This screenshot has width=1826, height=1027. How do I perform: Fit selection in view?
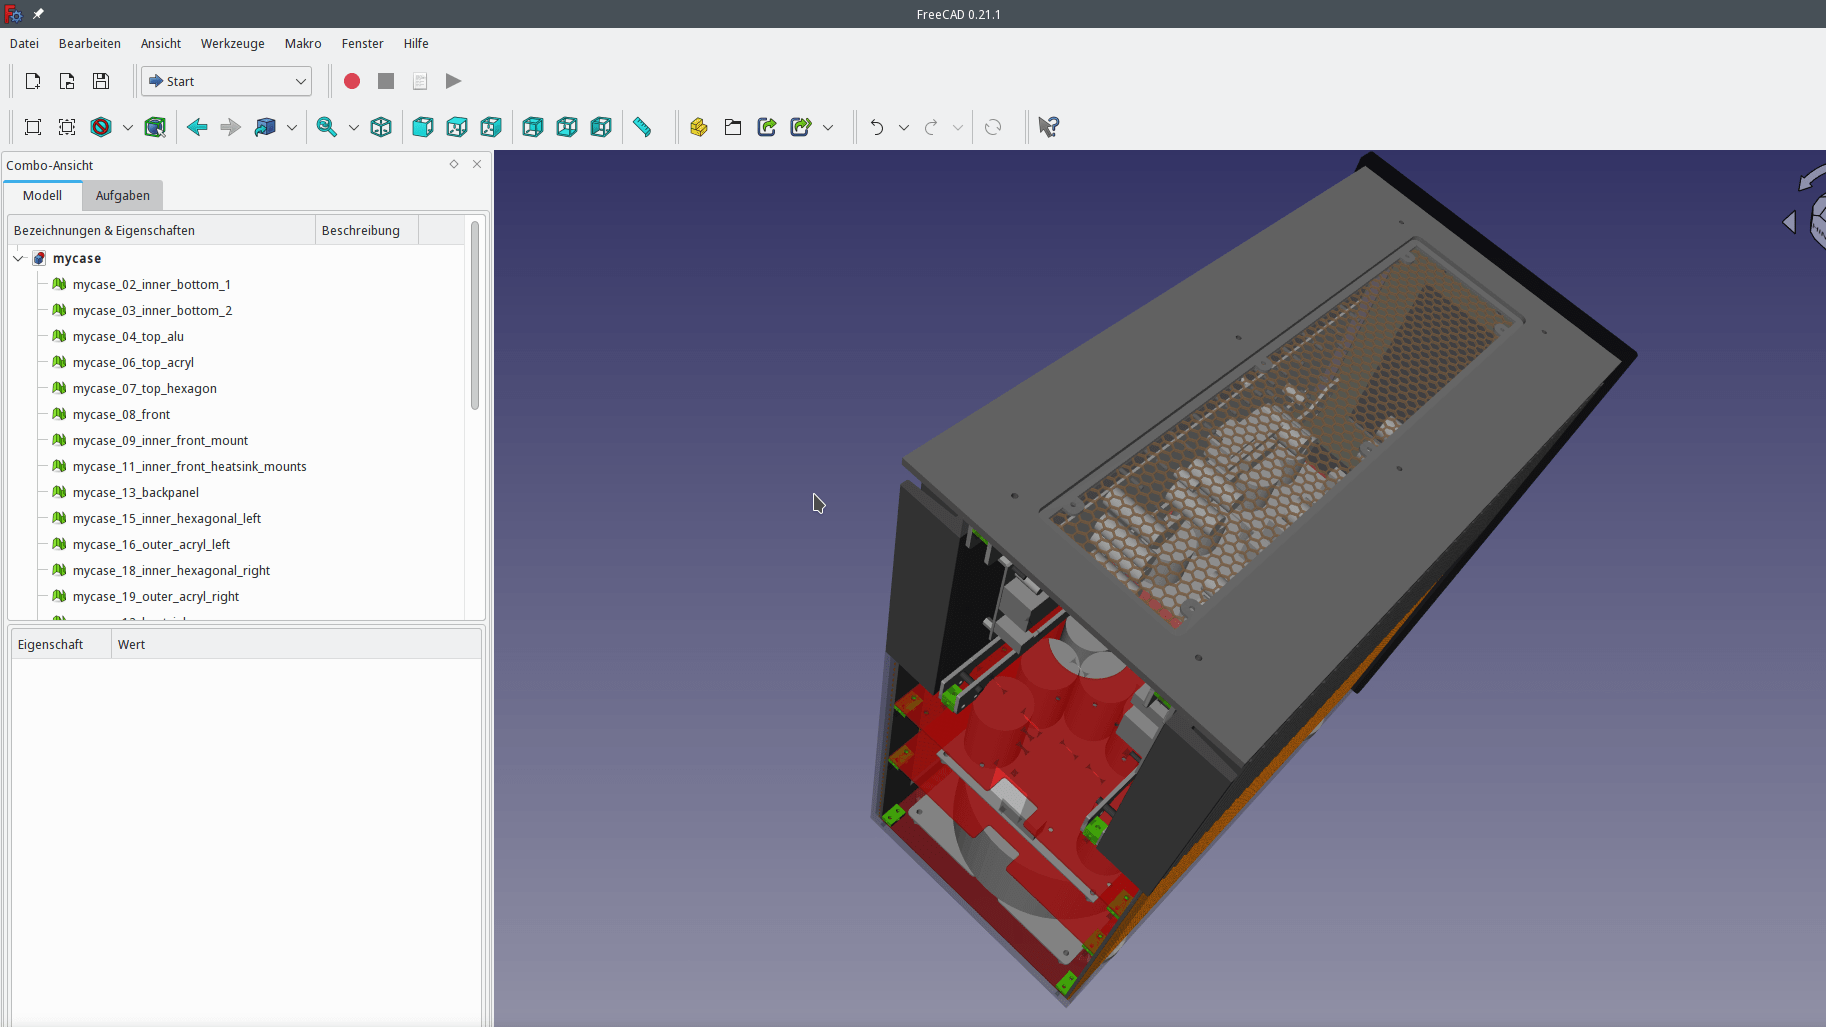[67, 127]
